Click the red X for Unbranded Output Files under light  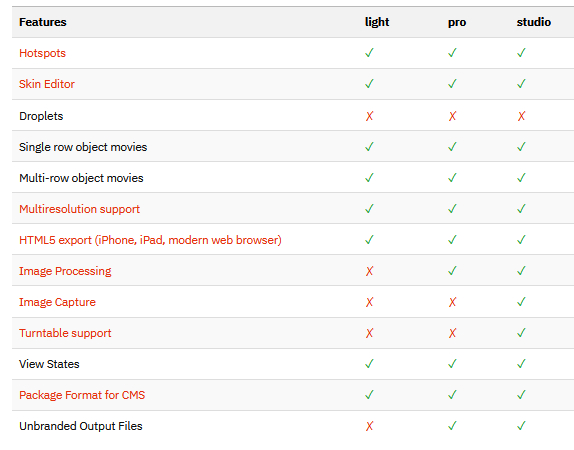pos(369,426)
